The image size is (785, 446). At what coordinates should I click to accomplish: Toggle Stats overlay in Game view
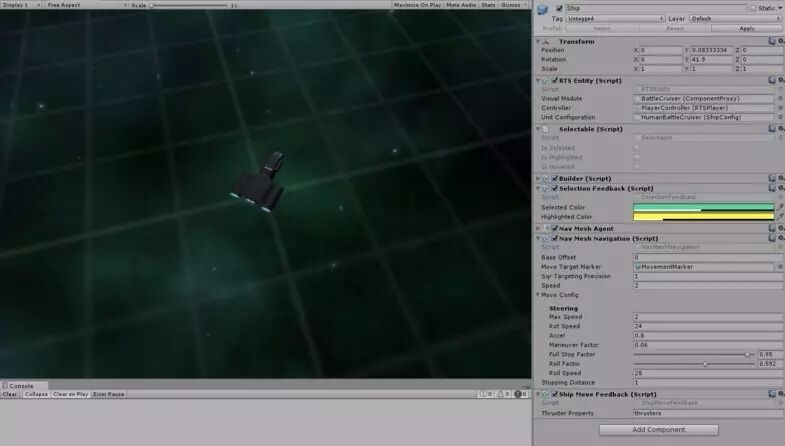pos(488,5)
